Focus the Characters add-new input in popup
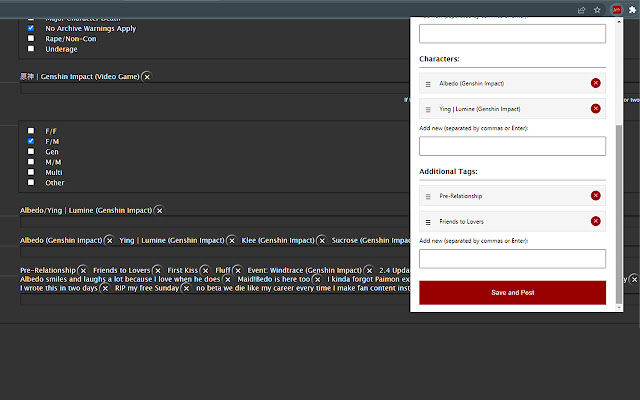 512,146
